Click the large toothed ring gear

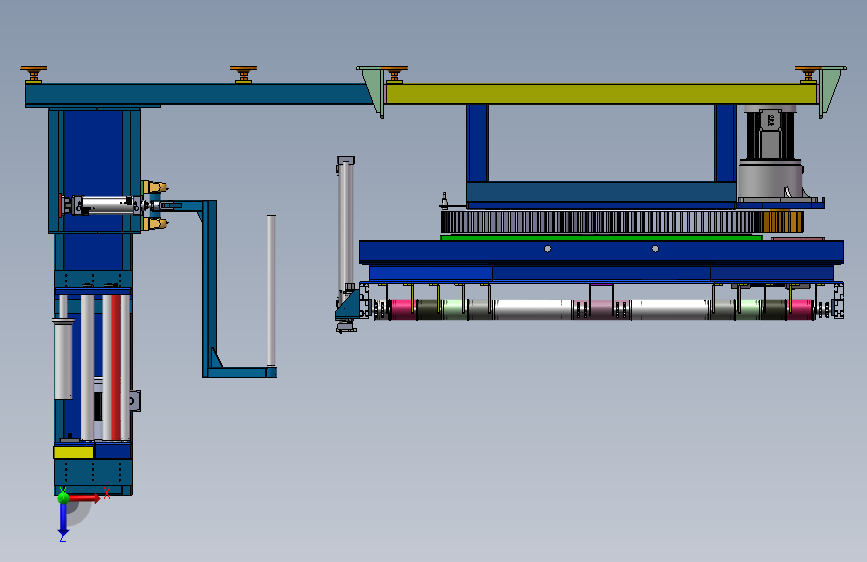tap(600, 222)
